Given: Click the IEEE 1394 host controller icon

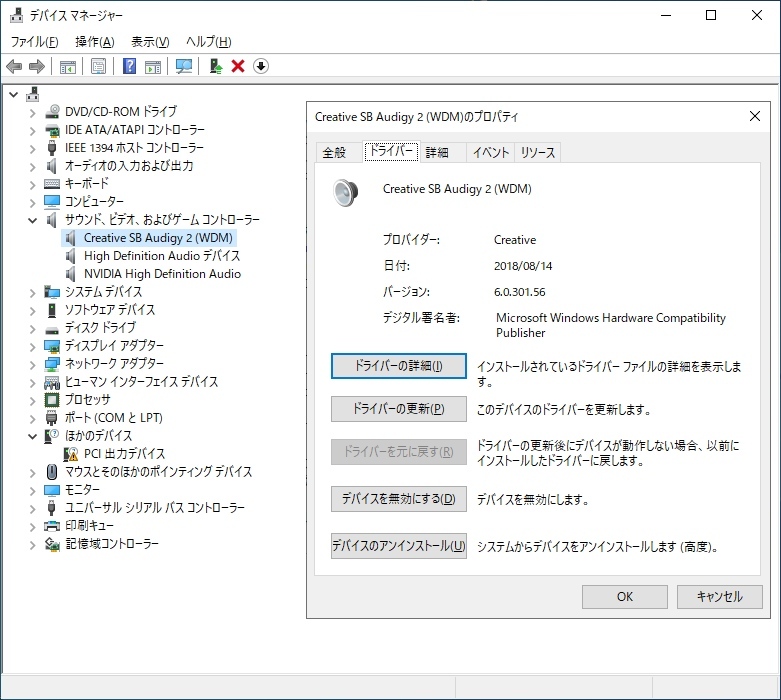Looking at the screenshot, I should click(x=52, y=148).
